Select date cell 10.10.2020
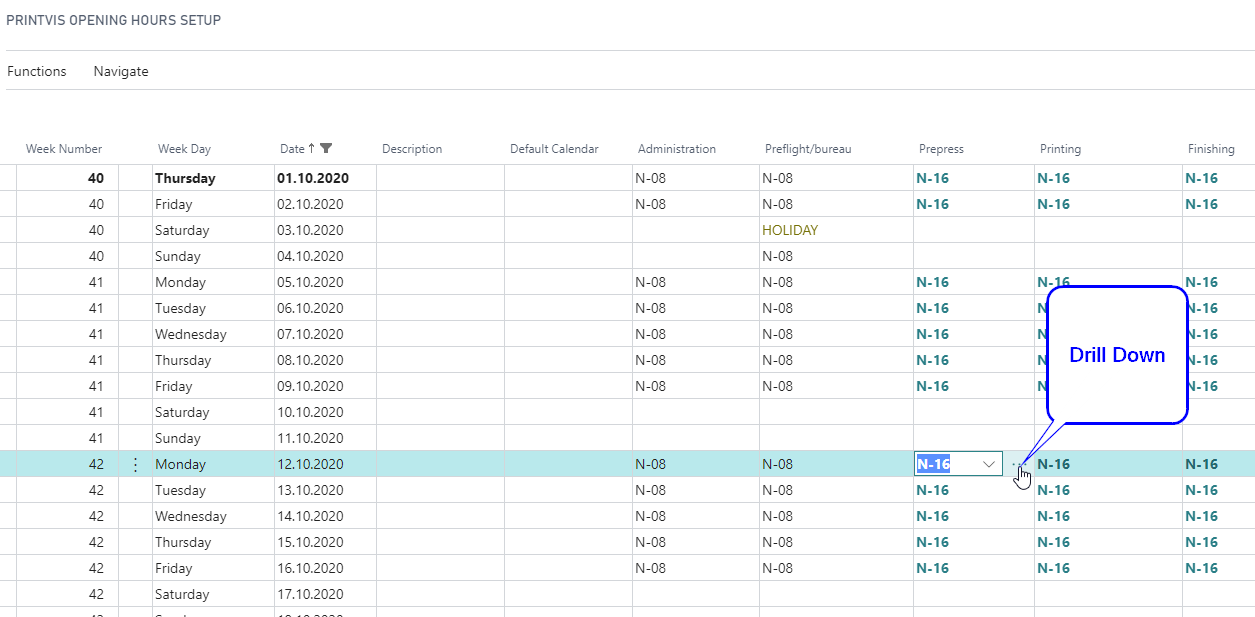The height and width of the screenshot is (617, 1255). tap(310, 412)
